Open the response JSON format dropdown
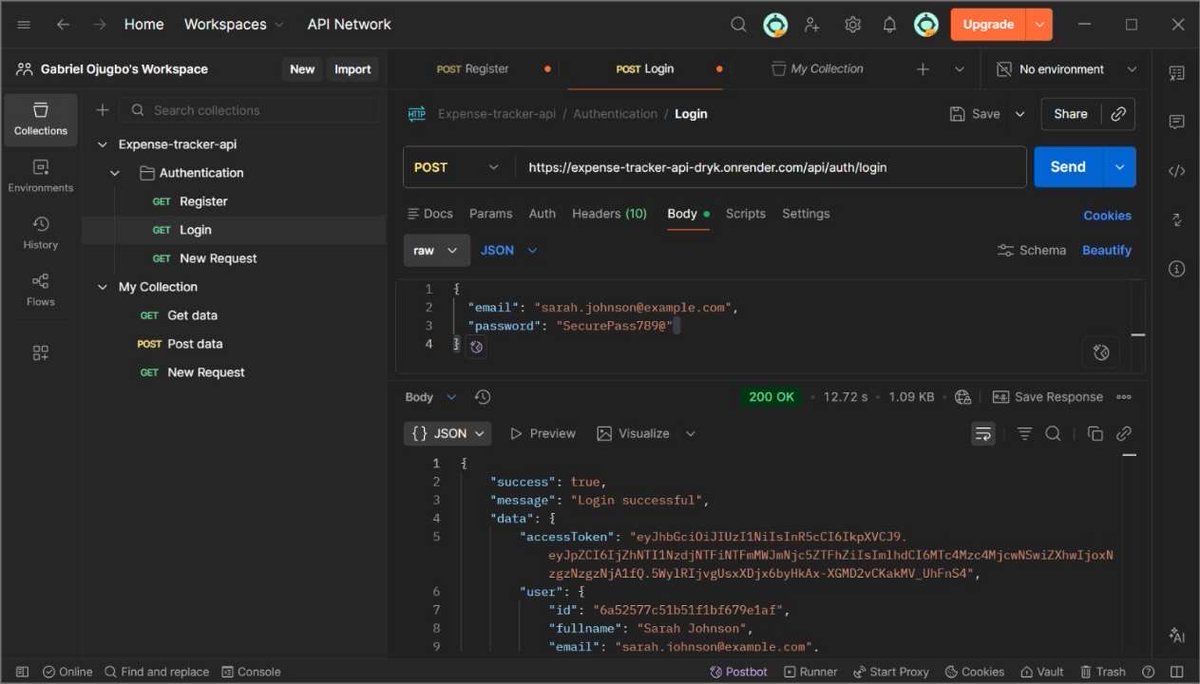 click(x=448, y=434)
